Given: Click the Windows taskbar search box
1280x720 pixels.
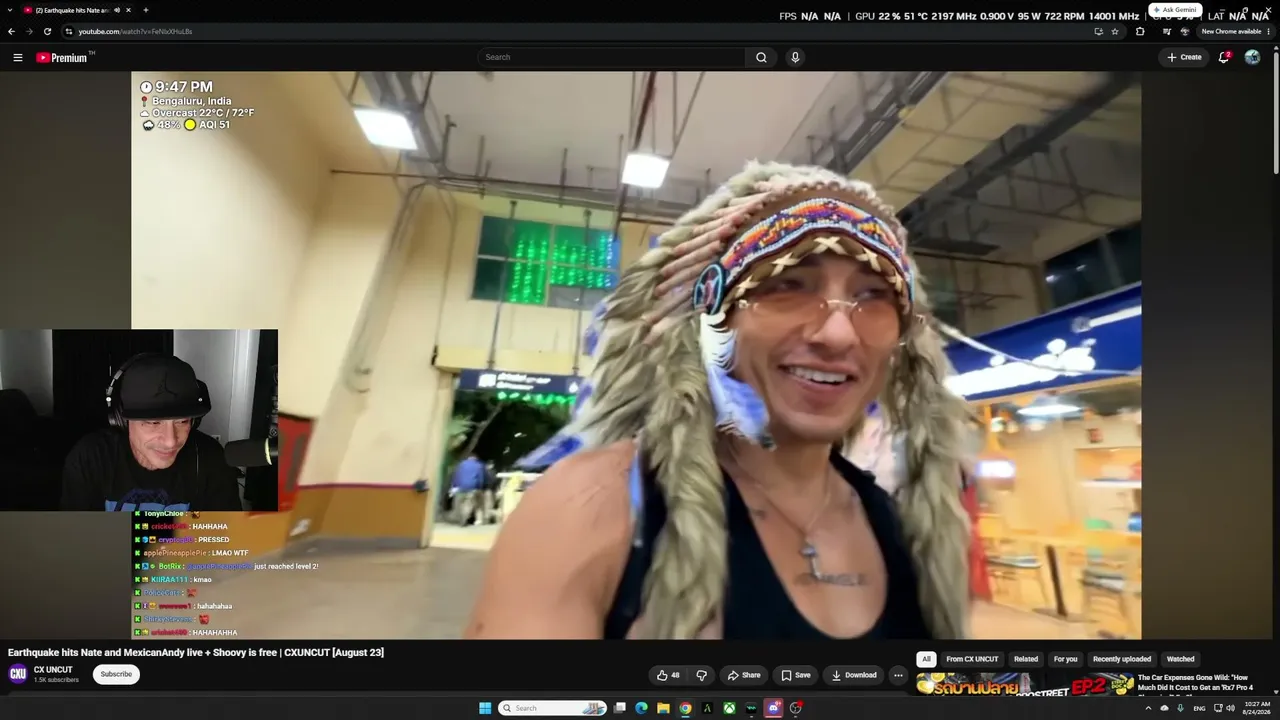Looking at the screenshot, I should coord(552,708).
